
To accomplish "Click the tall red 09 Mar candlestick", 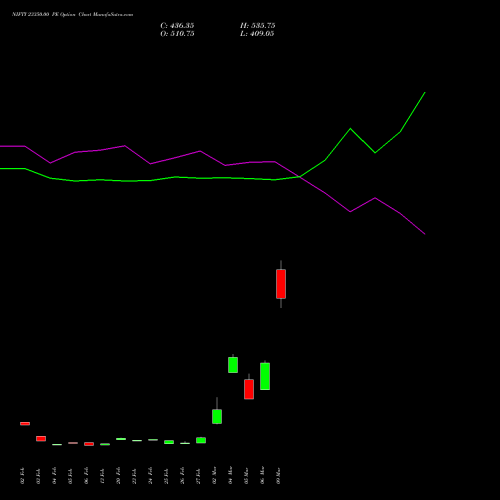I will tap(281, 284).
